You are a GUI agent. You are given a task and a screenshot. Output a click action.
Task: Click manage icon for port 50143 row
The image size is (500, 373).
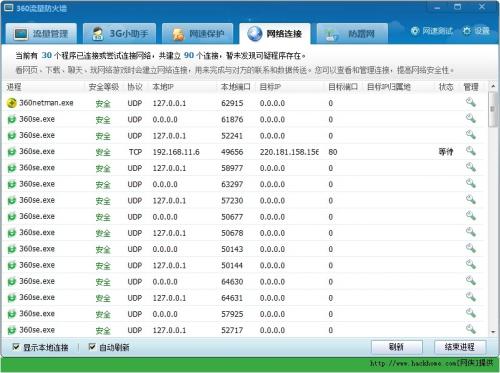pyautogui.click(x=471, y=248)
